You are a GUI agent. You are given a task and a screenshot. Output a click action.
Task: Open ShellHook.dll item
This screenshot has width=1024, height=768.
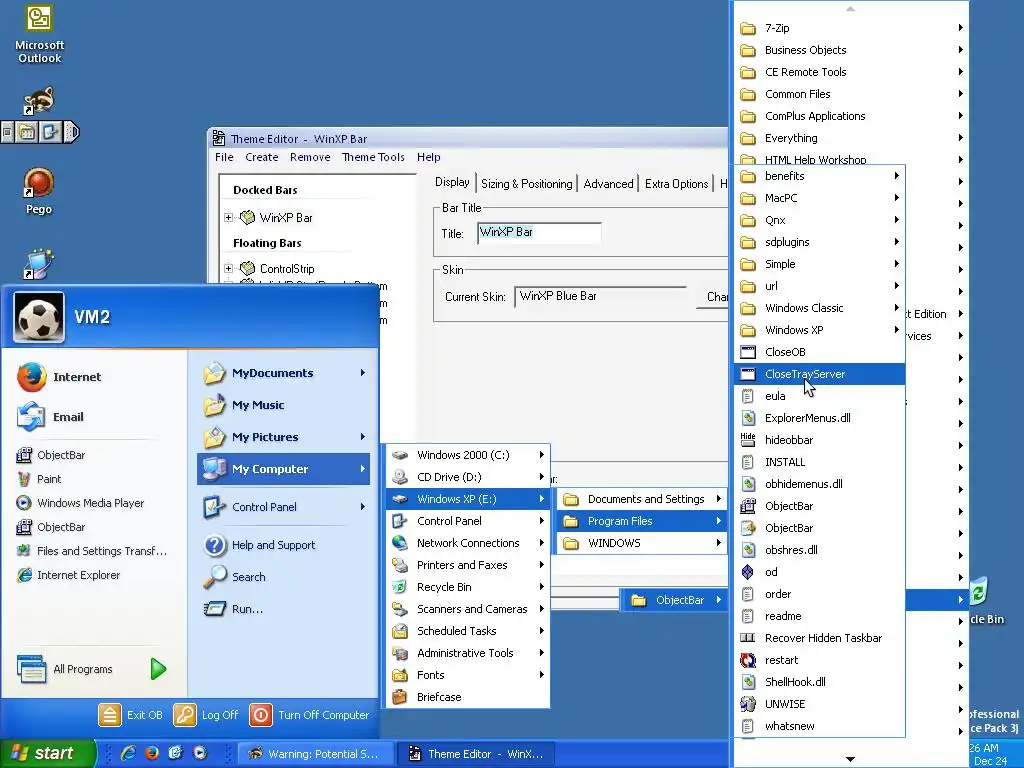pyautogui.click(x=820, y=682)
